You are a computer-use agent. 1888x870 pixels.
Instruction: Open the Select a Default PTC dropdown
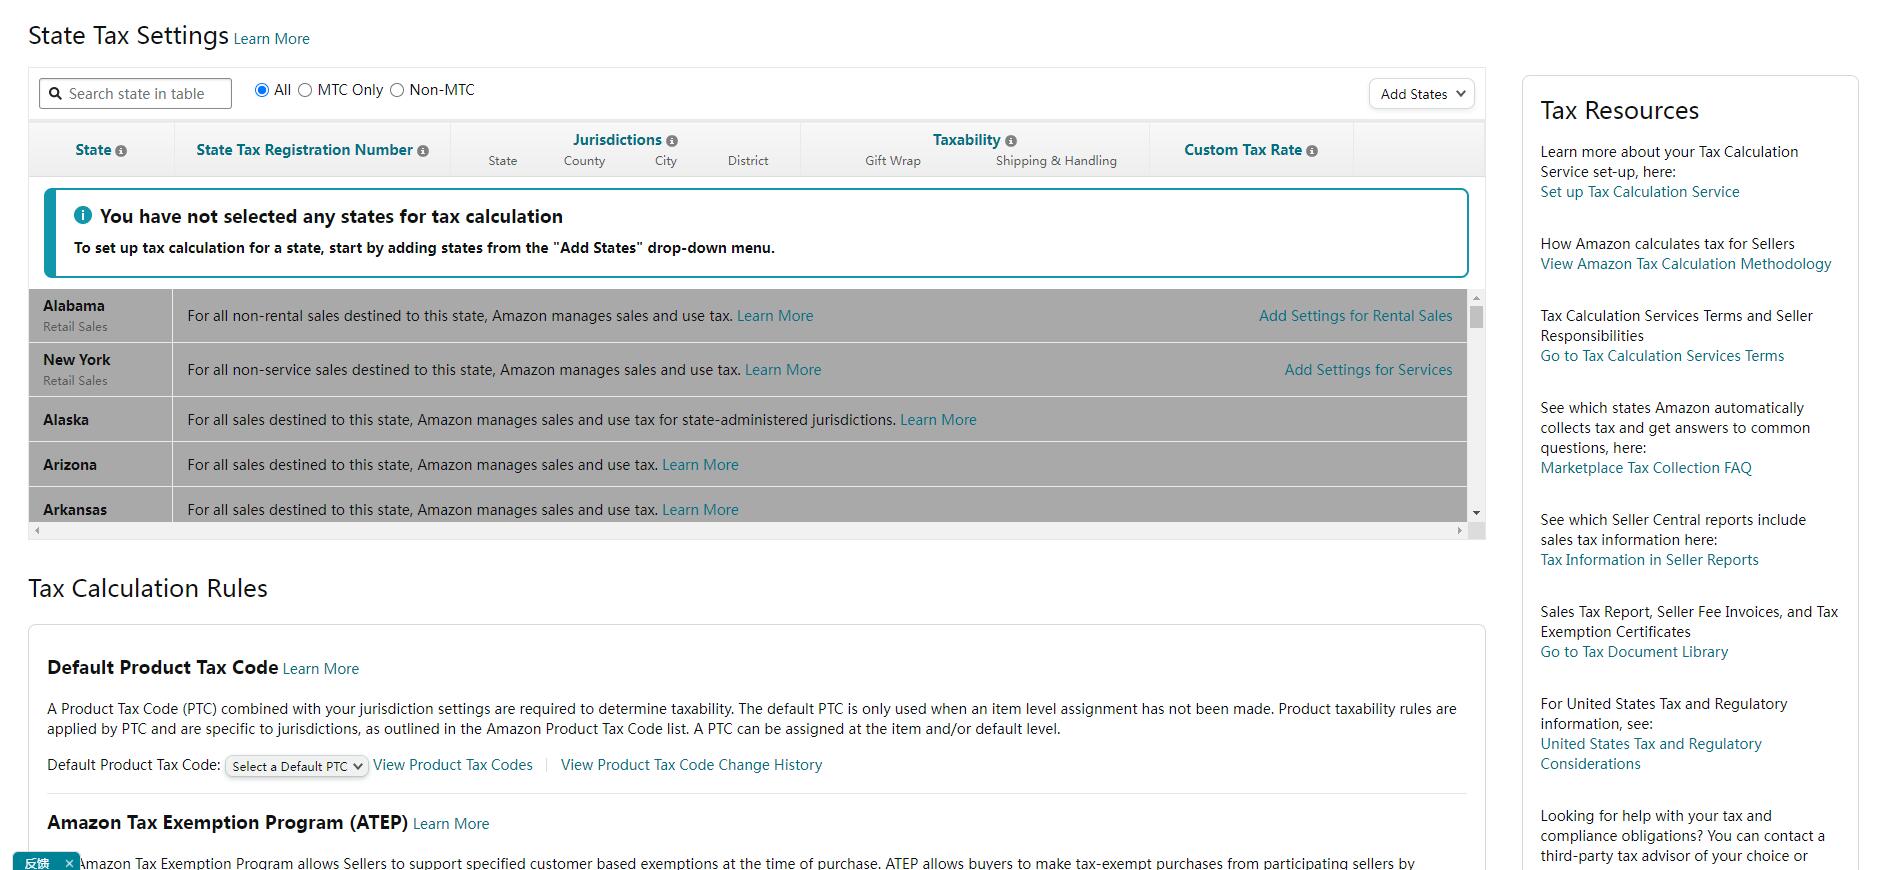297,766
